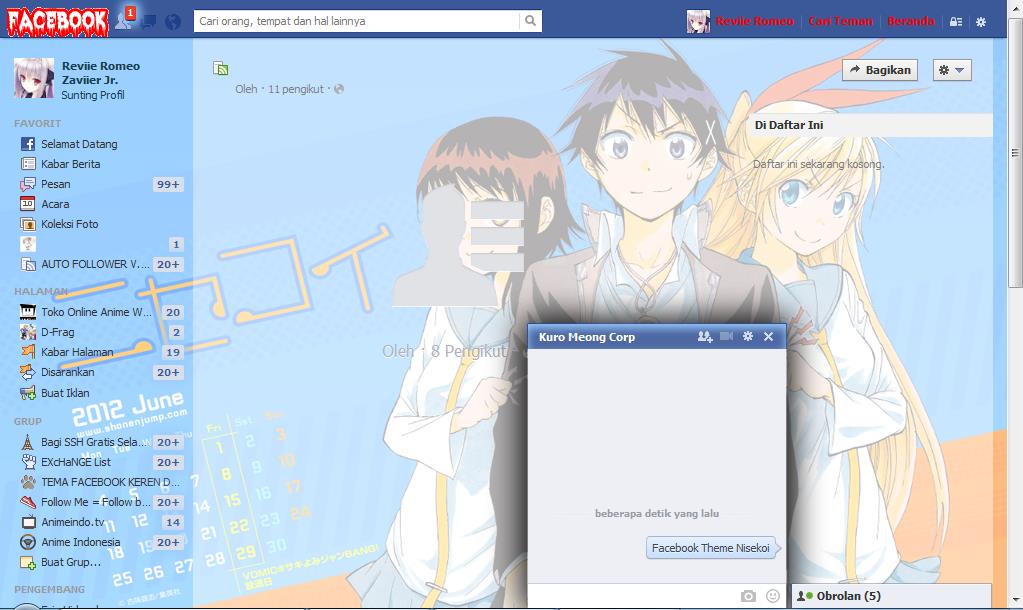Open account settings gear in top bar
Viewport: 1023px width, 610px height.
pyautogui.click(x=981, y=22)
